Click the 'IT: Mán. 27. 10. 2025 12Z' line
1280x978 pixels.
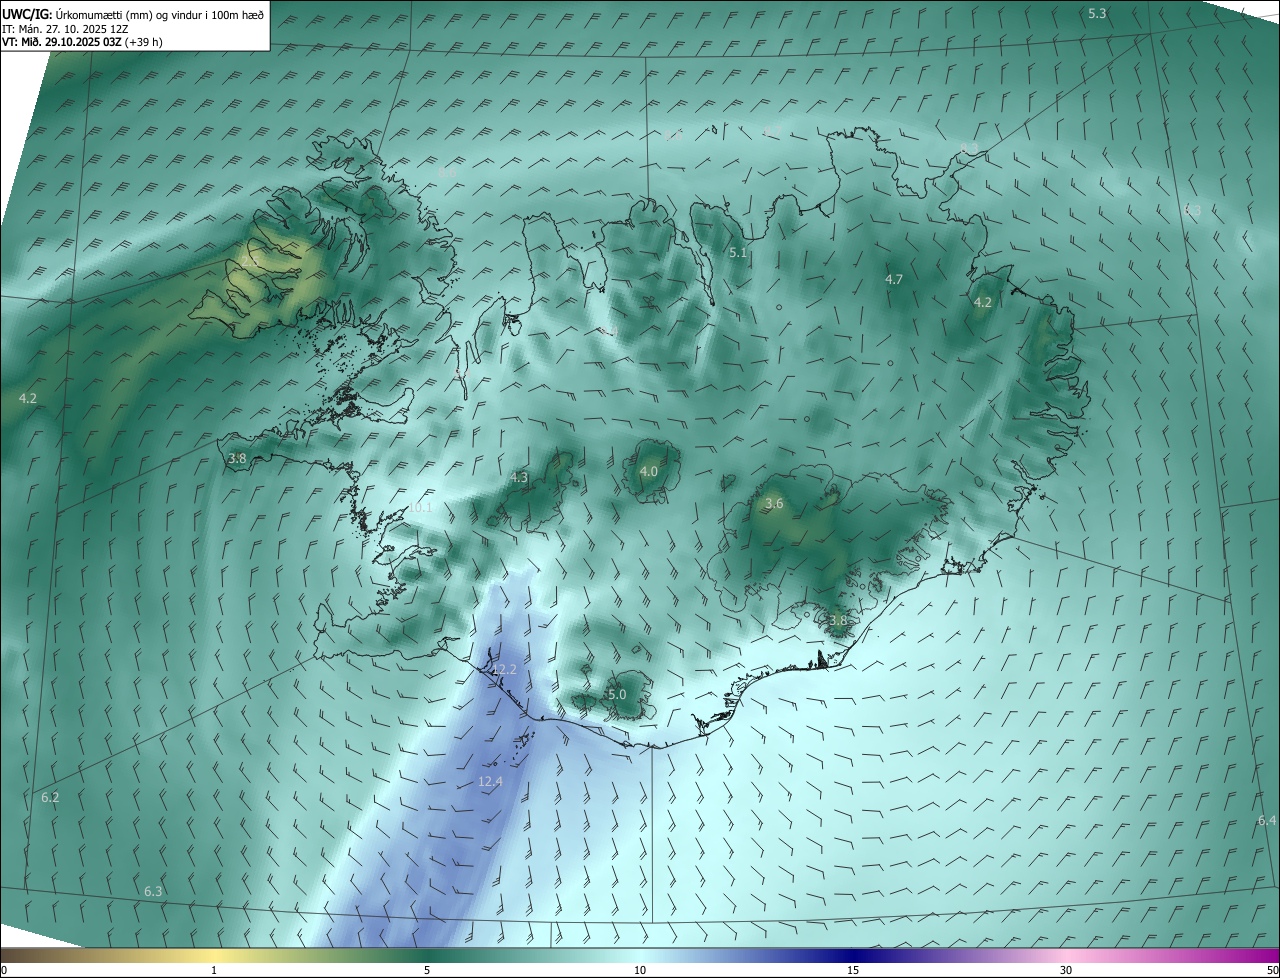(x=65, y=28)
